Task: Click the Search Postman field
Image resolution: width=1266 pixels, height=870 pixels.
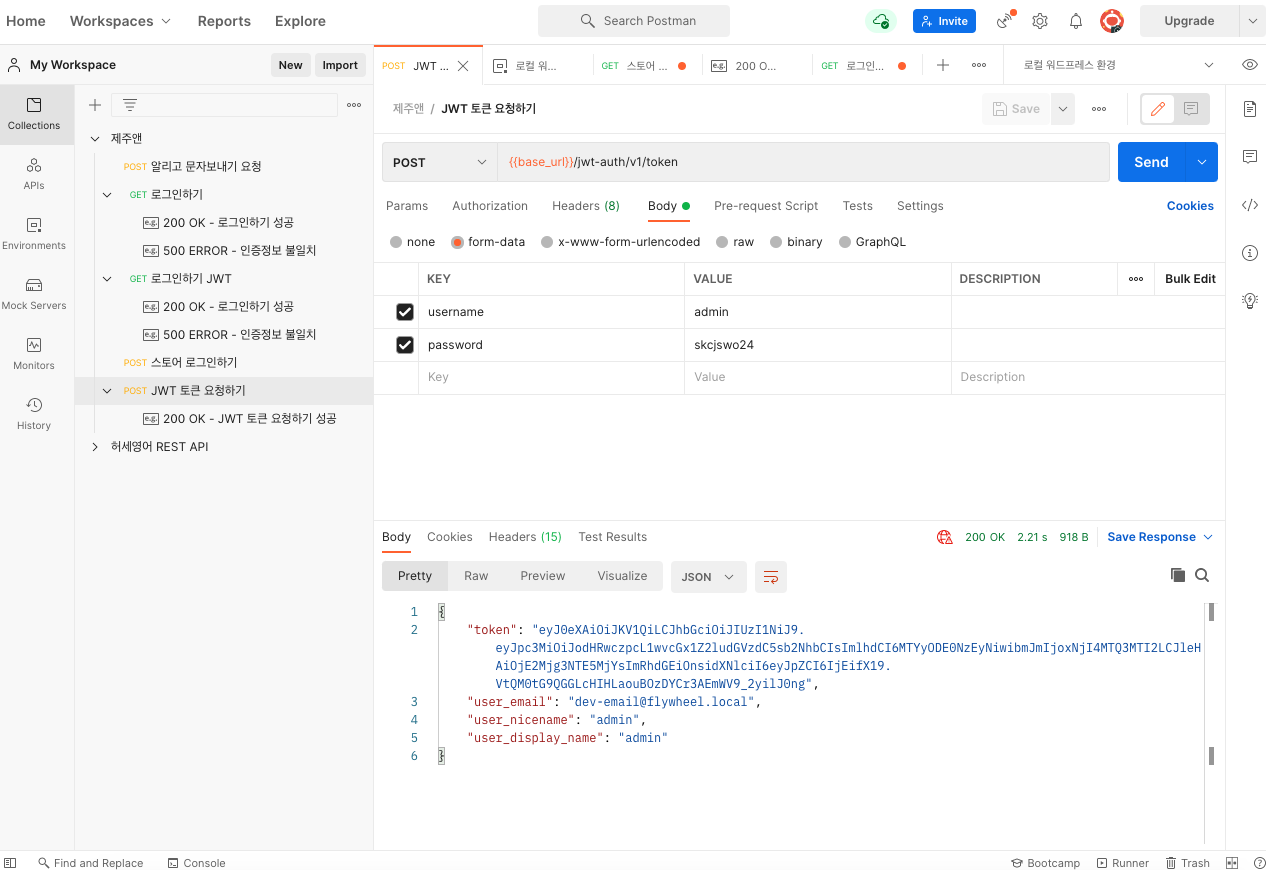Action: click(634, 21)
